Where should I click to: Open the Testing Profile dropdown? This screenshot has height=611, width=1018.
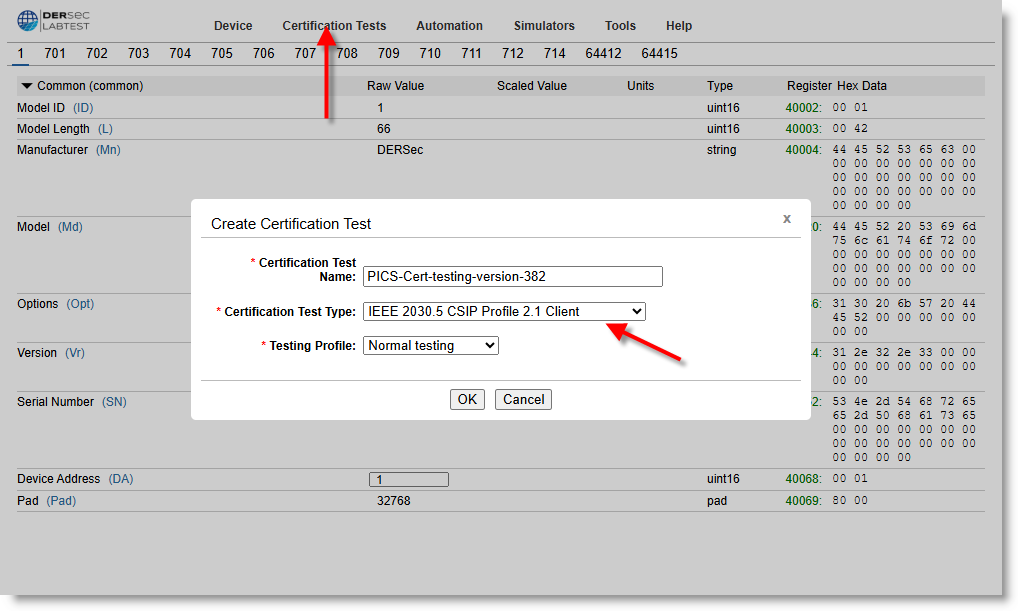pyautogui.click(x=431, y=346)
